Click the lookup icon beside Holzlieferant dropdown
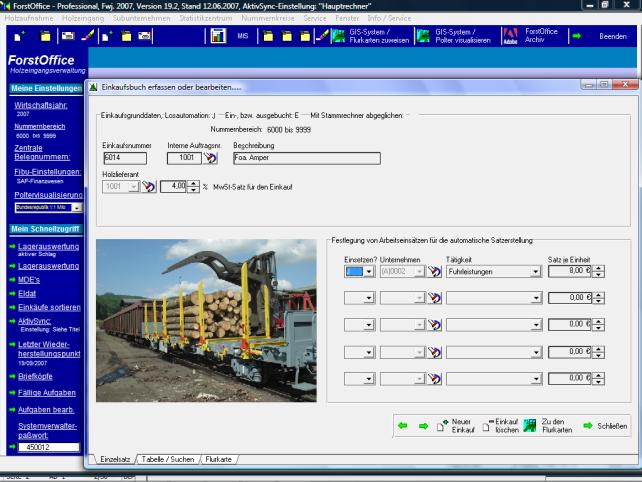Screen dimensions: 642x482 pyautogui.click(x=149, y=187)
